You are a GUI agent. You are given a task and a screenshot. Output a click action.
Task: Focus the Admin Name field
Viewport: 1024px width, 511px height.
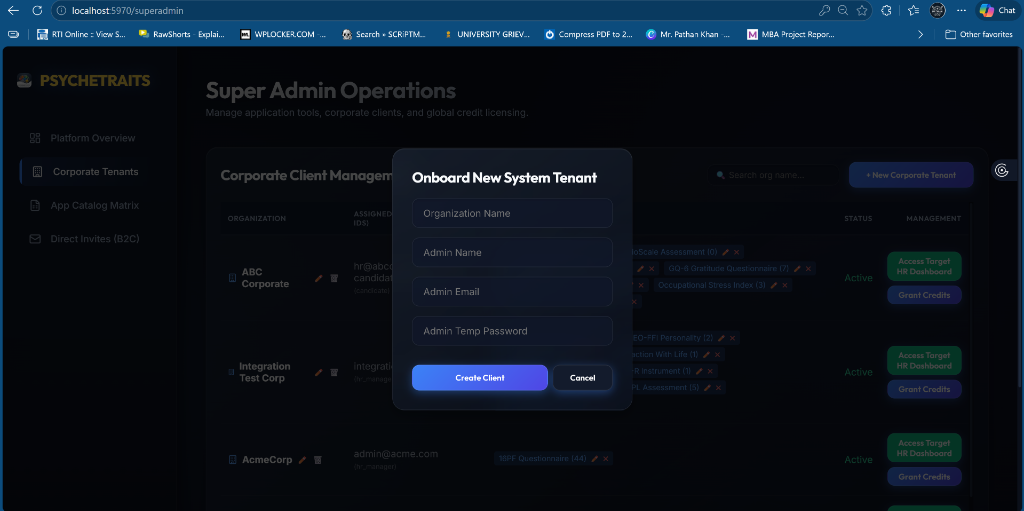tap(512, 252)
